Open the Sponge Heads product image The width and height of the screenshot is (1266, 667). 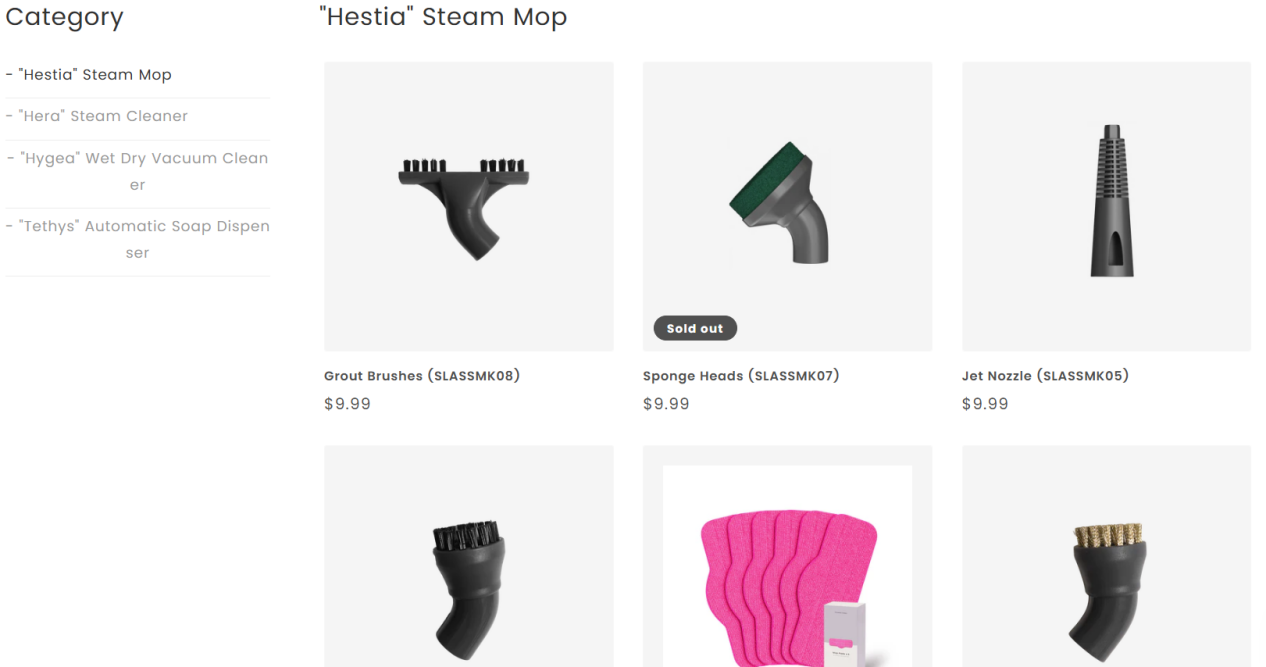[787, 207]
